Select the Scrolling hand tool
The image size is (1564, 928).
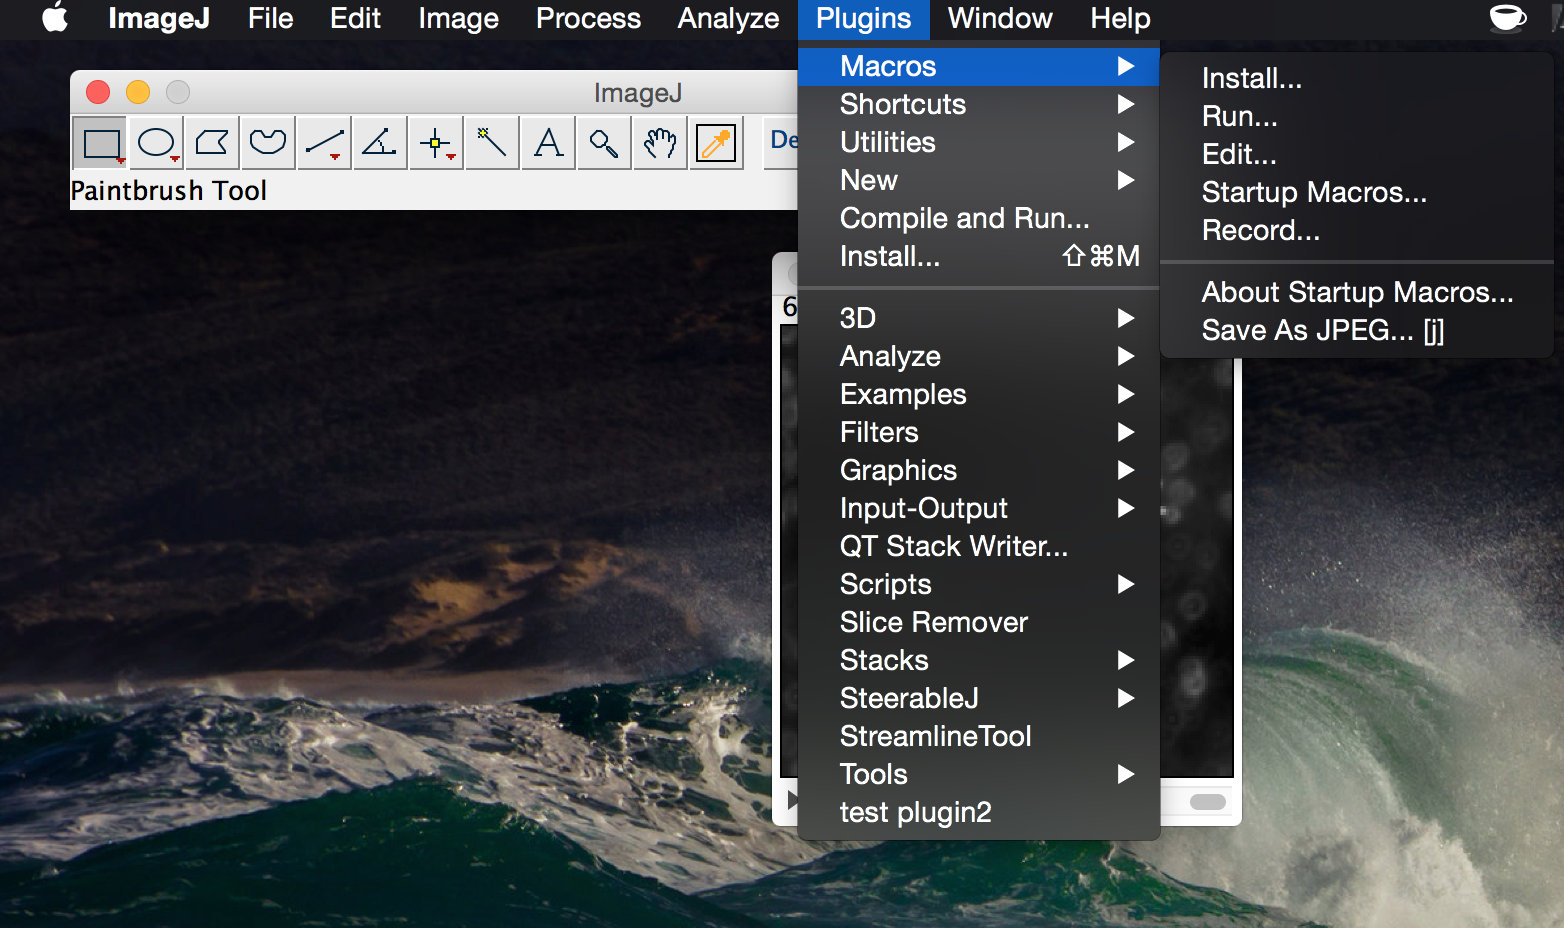click(x=660, y=143)
